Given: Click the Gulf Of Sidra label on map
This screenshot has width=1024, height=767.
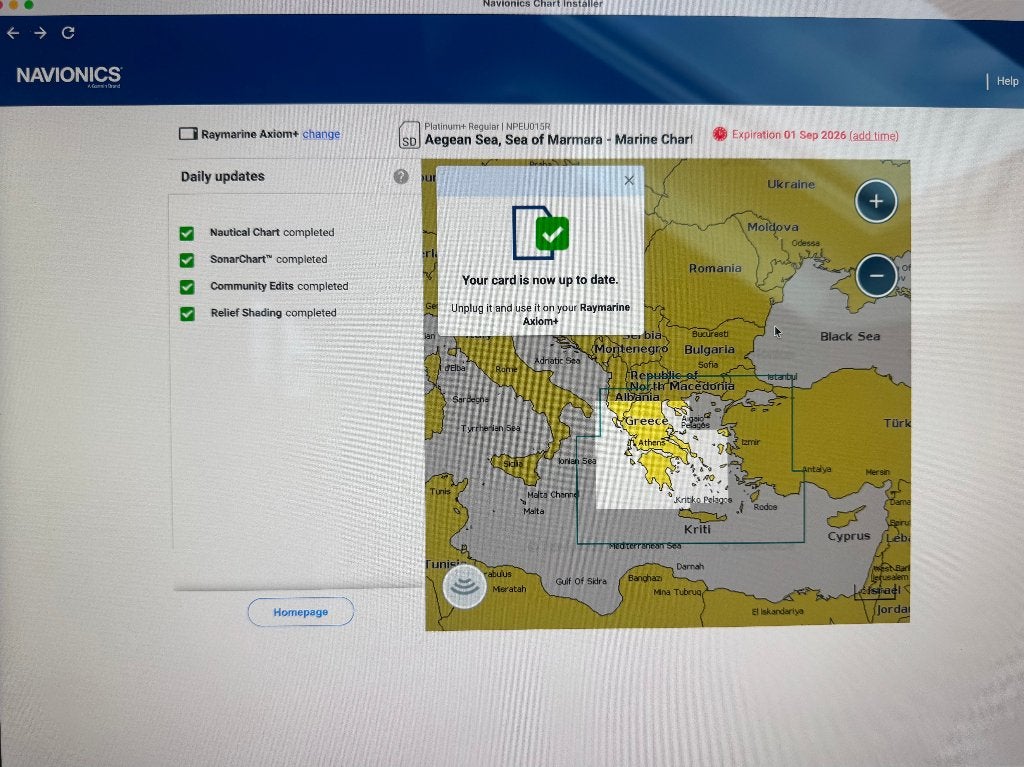Looking at the screenshot, I should [x=581, y=581].
